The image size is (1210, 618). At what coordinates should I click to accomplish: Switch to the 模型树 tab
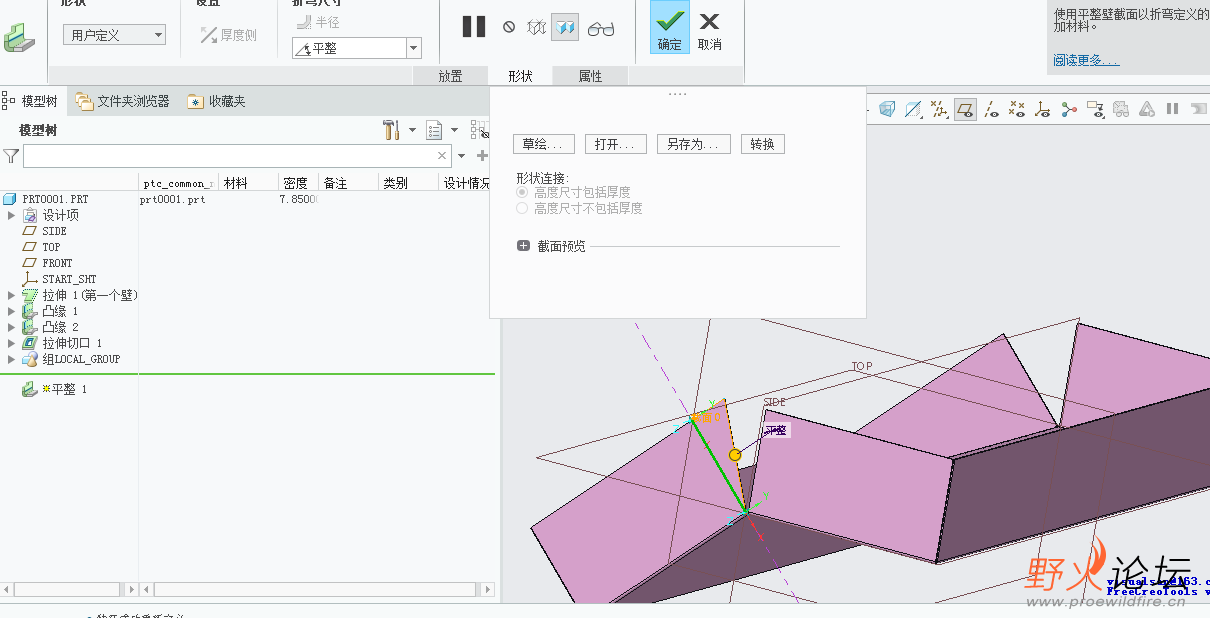pyautogui.click(x=33, y=101)
